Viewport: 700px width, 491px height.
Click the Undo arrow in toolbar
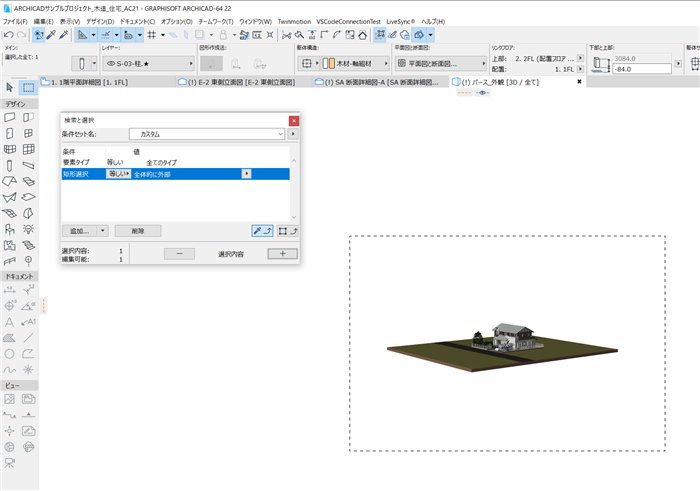point(8,35)
